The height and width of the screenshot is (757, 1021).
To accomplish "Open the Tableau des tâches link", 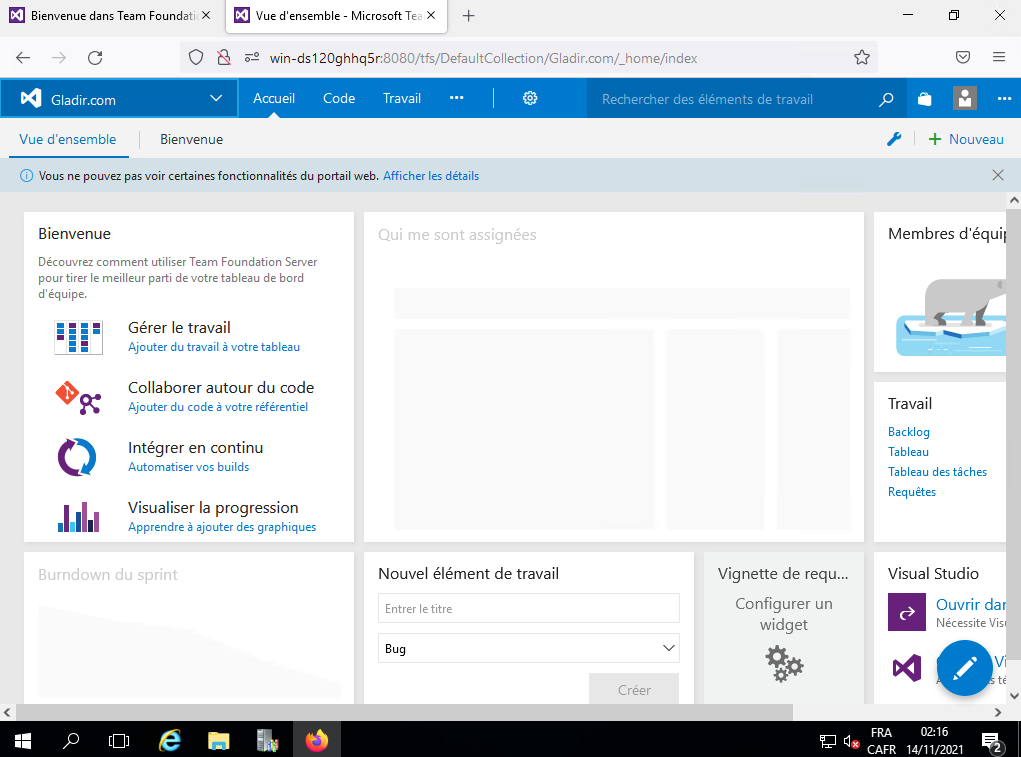I will (x=938, y=472).
